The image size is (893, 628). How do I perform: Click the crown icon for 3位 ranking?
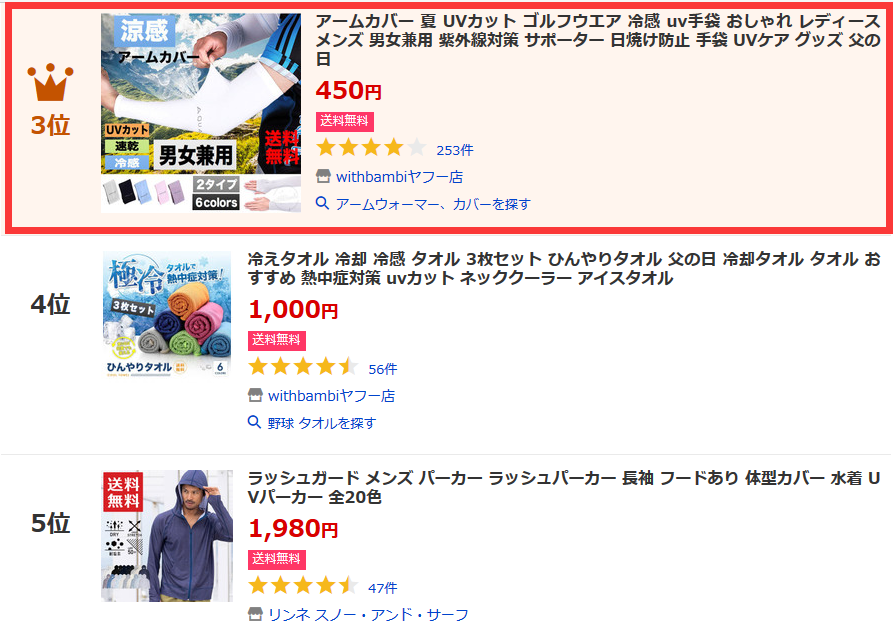(50, 82)
